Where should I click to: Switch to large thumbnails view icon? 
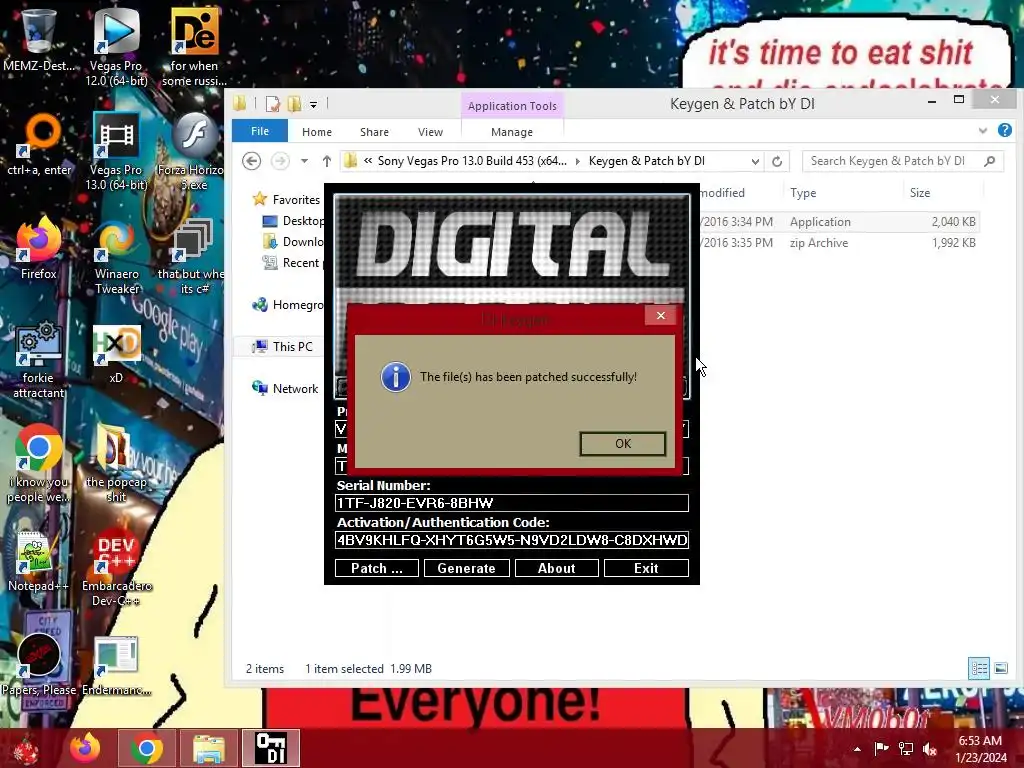point(1001,668)
